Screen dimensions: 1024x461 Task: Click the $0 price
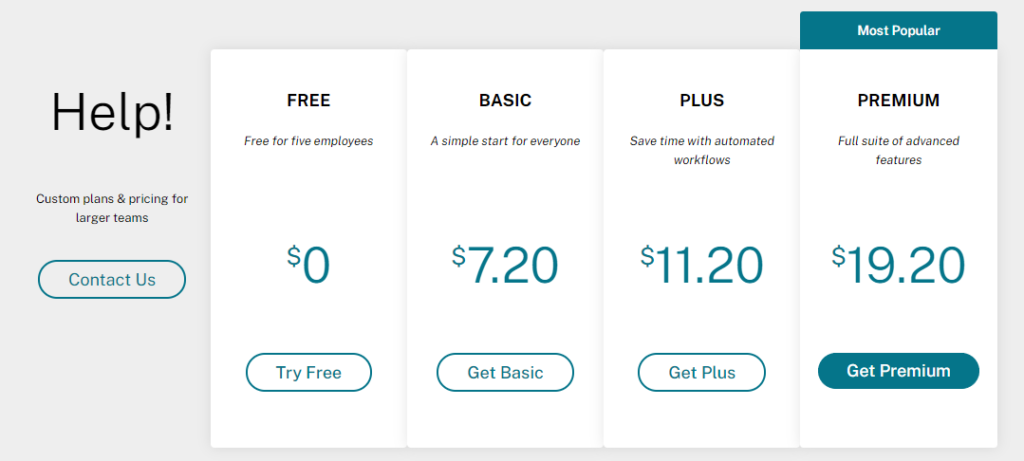(308, 264)
